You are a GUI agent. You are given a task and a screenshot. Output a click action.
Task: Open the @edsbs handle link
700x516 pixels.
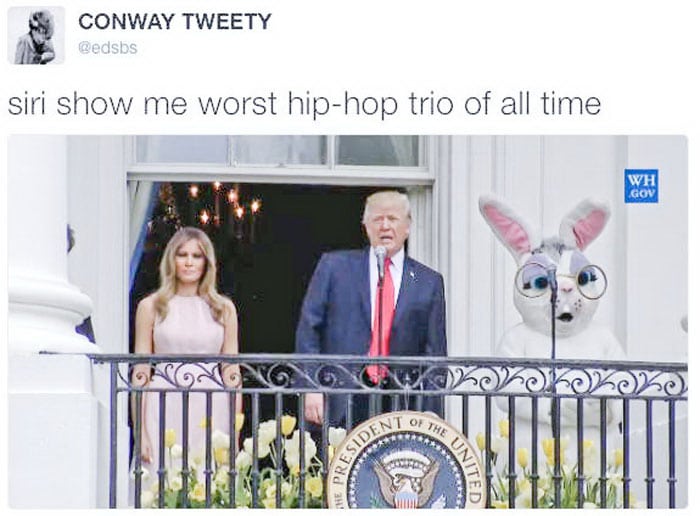point(108,48)
